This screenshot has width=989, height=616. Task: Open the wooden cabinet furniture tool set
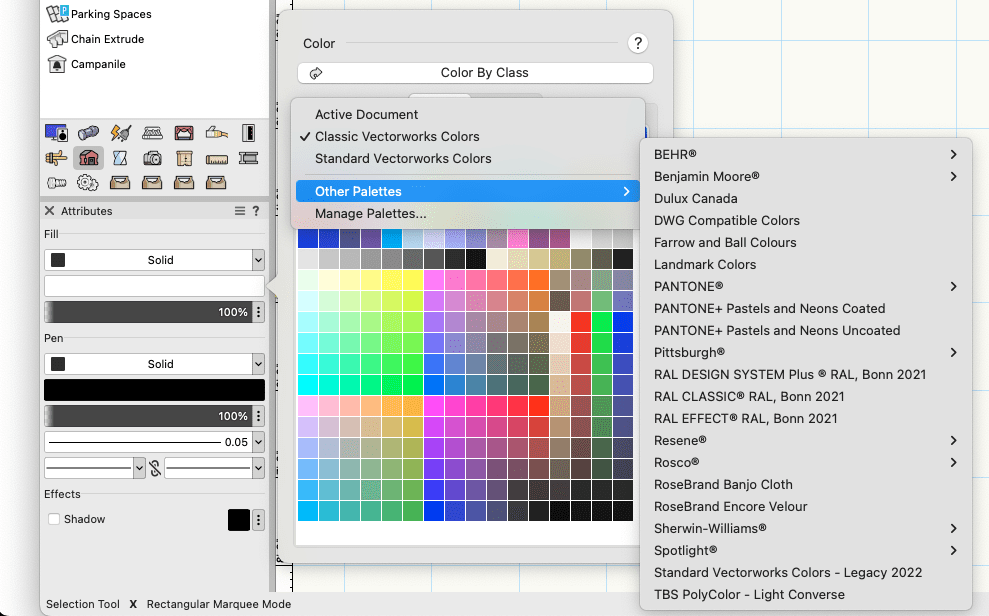[x=184, y=158]
